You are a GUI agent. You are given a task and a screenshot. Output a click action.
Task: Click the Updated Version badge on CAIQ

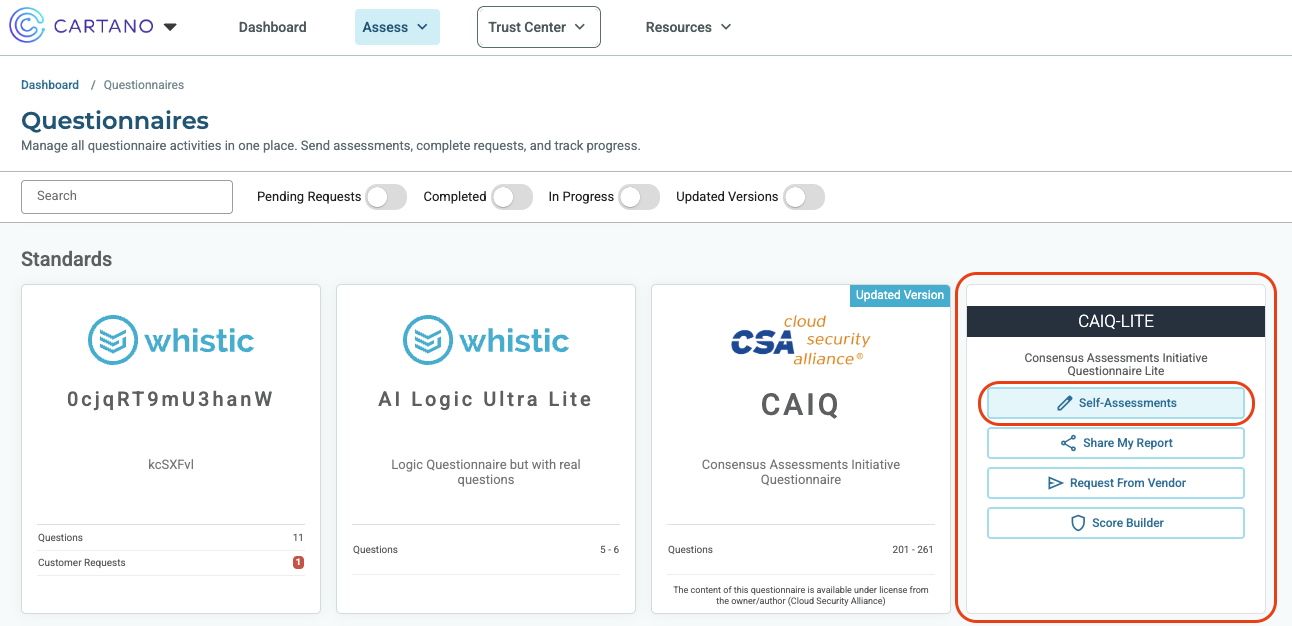click(x=899, y=295)
